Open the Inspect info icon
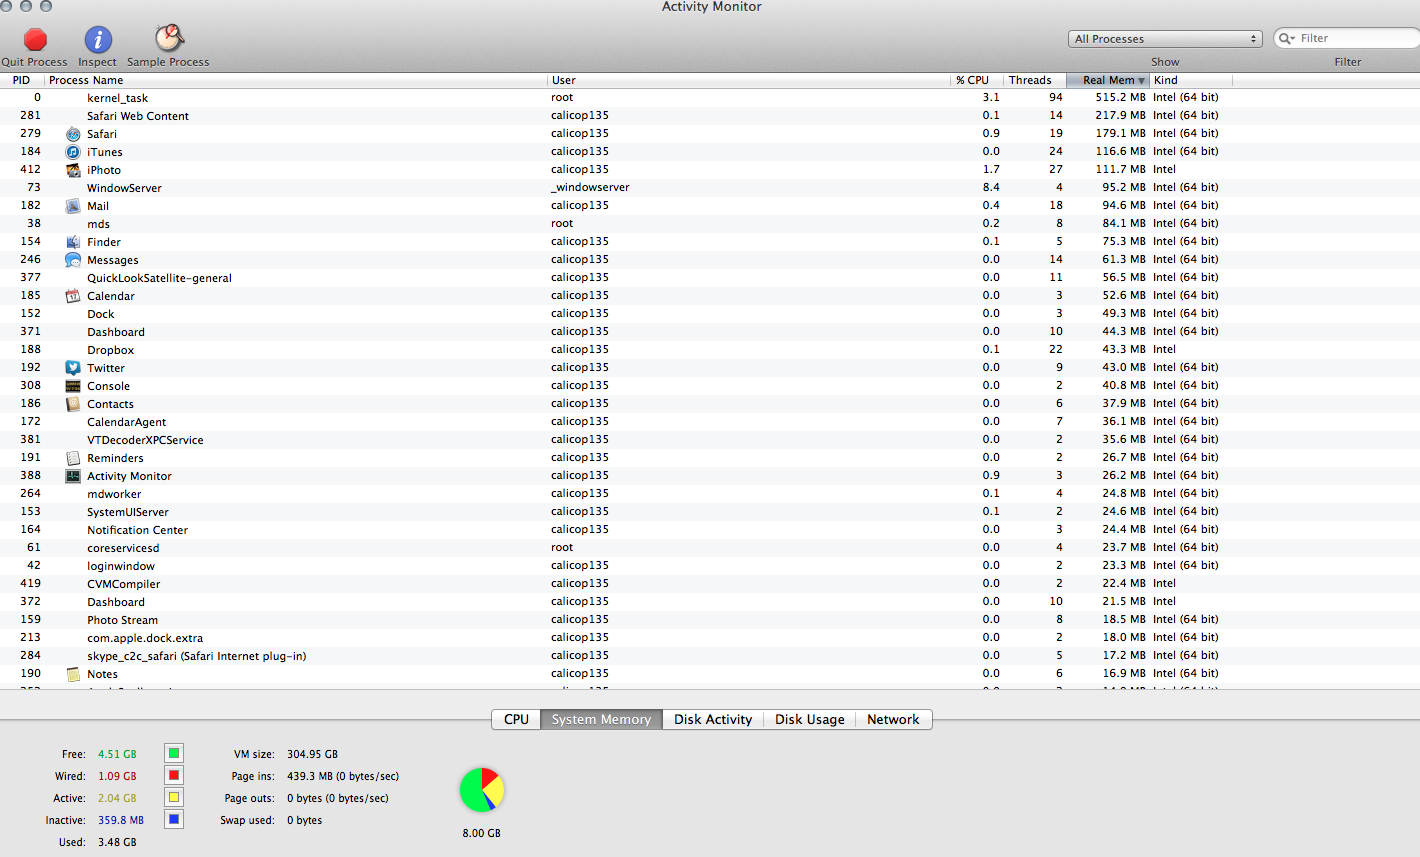 (98, 39)
